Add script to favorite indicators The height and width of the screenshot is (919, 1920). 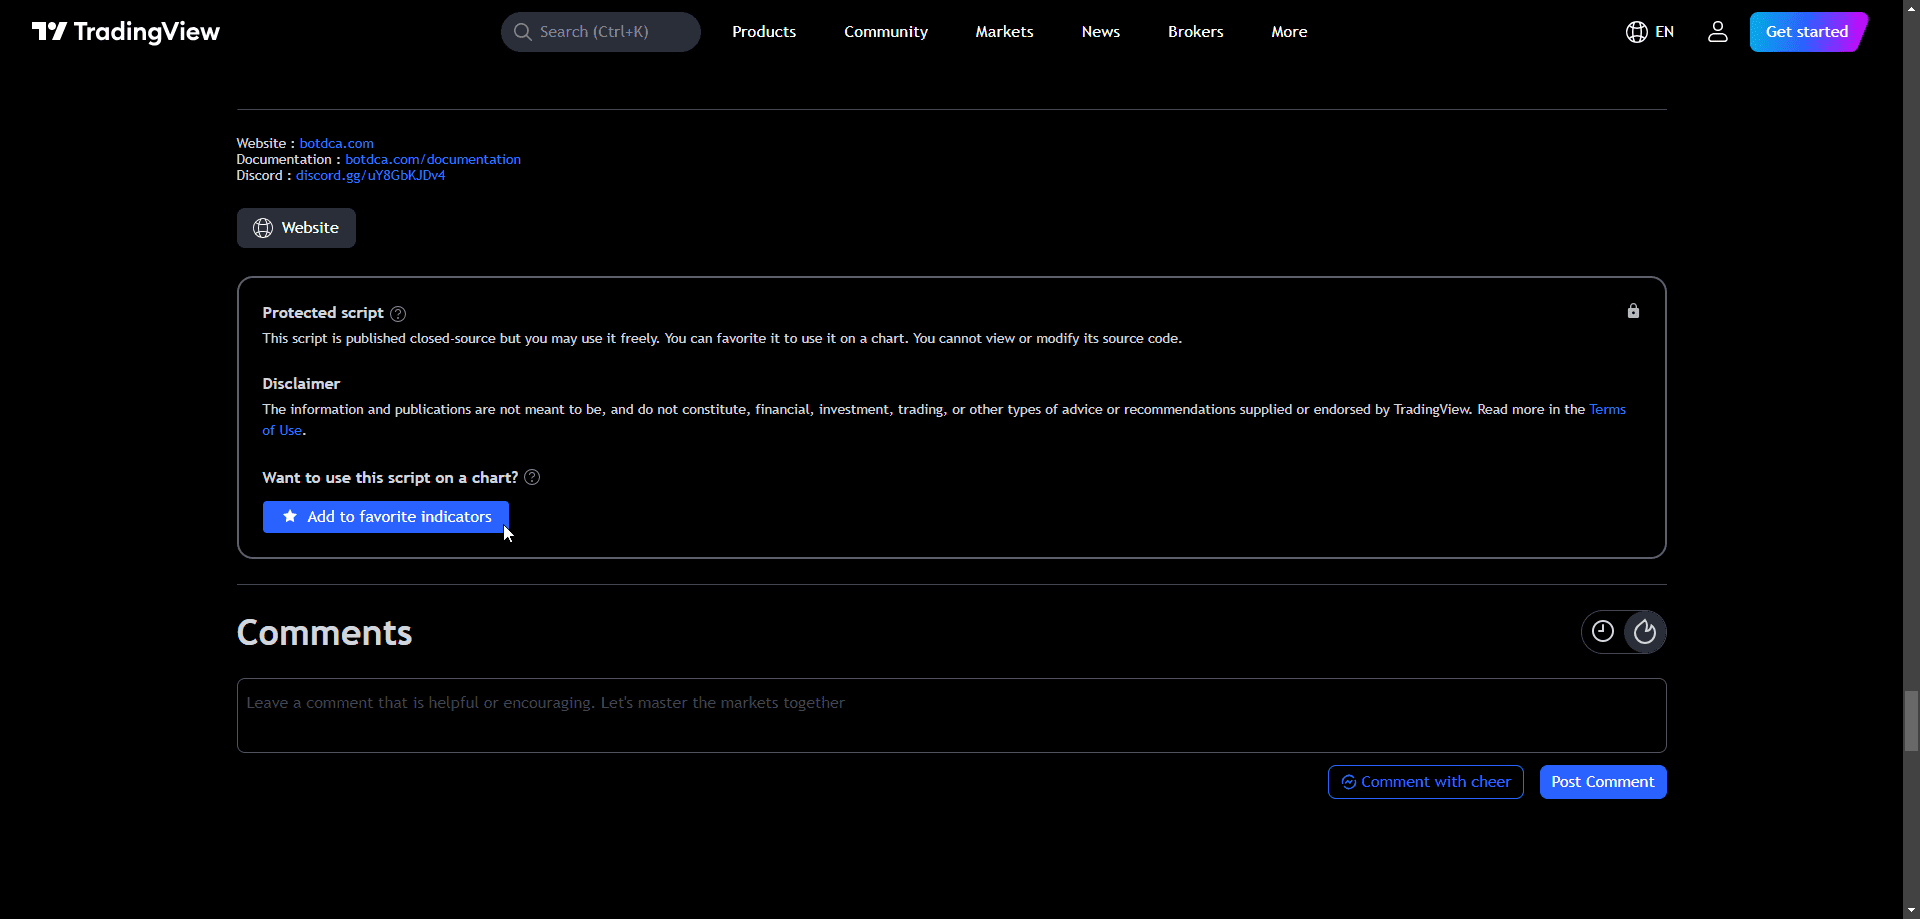click(x=386, y=517)
